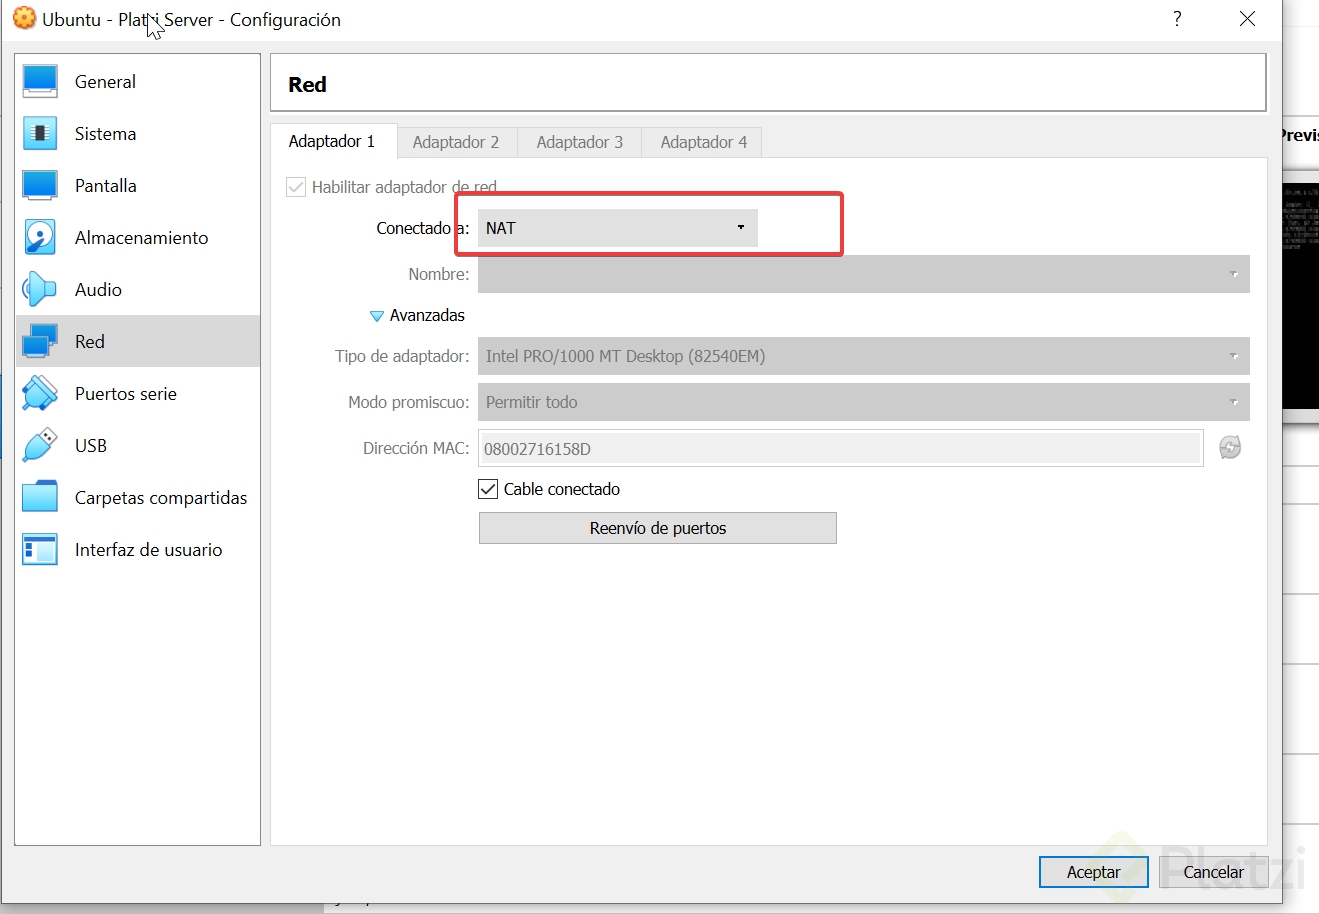Open the Puertos serie connector icon
Image resolution: width=1319 pixels, height=914 pixels.
(40, 394)
